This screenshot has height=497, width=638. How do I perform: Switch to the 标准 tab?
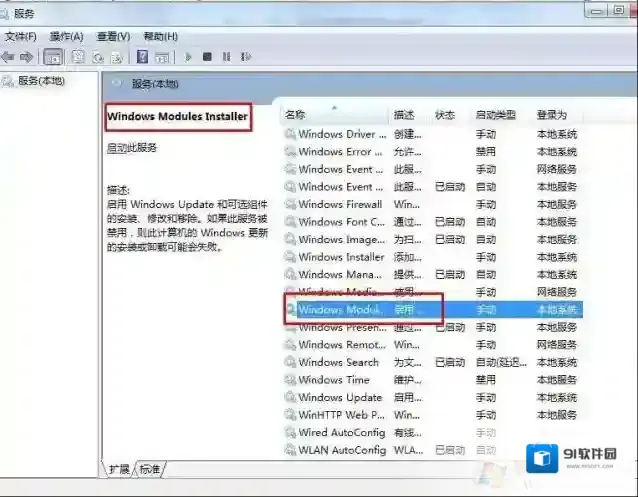[x=149, y=468]
